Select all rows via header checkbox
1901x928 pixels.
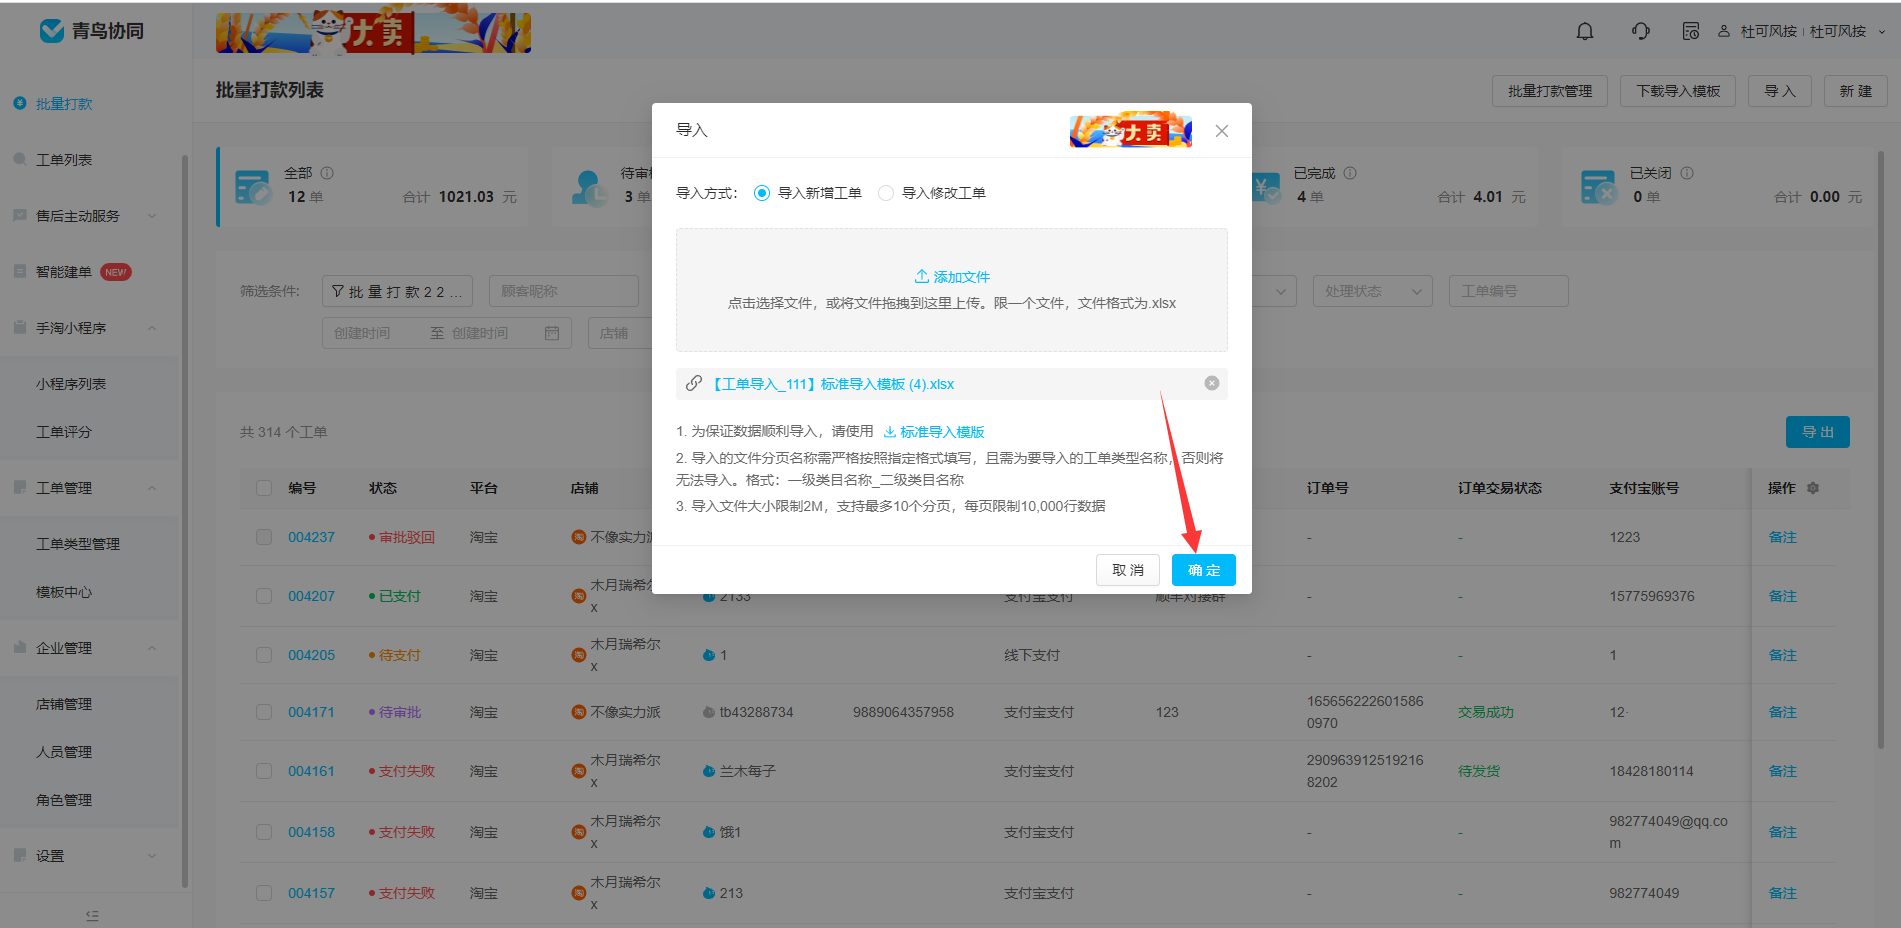click(x=264, y=488)
